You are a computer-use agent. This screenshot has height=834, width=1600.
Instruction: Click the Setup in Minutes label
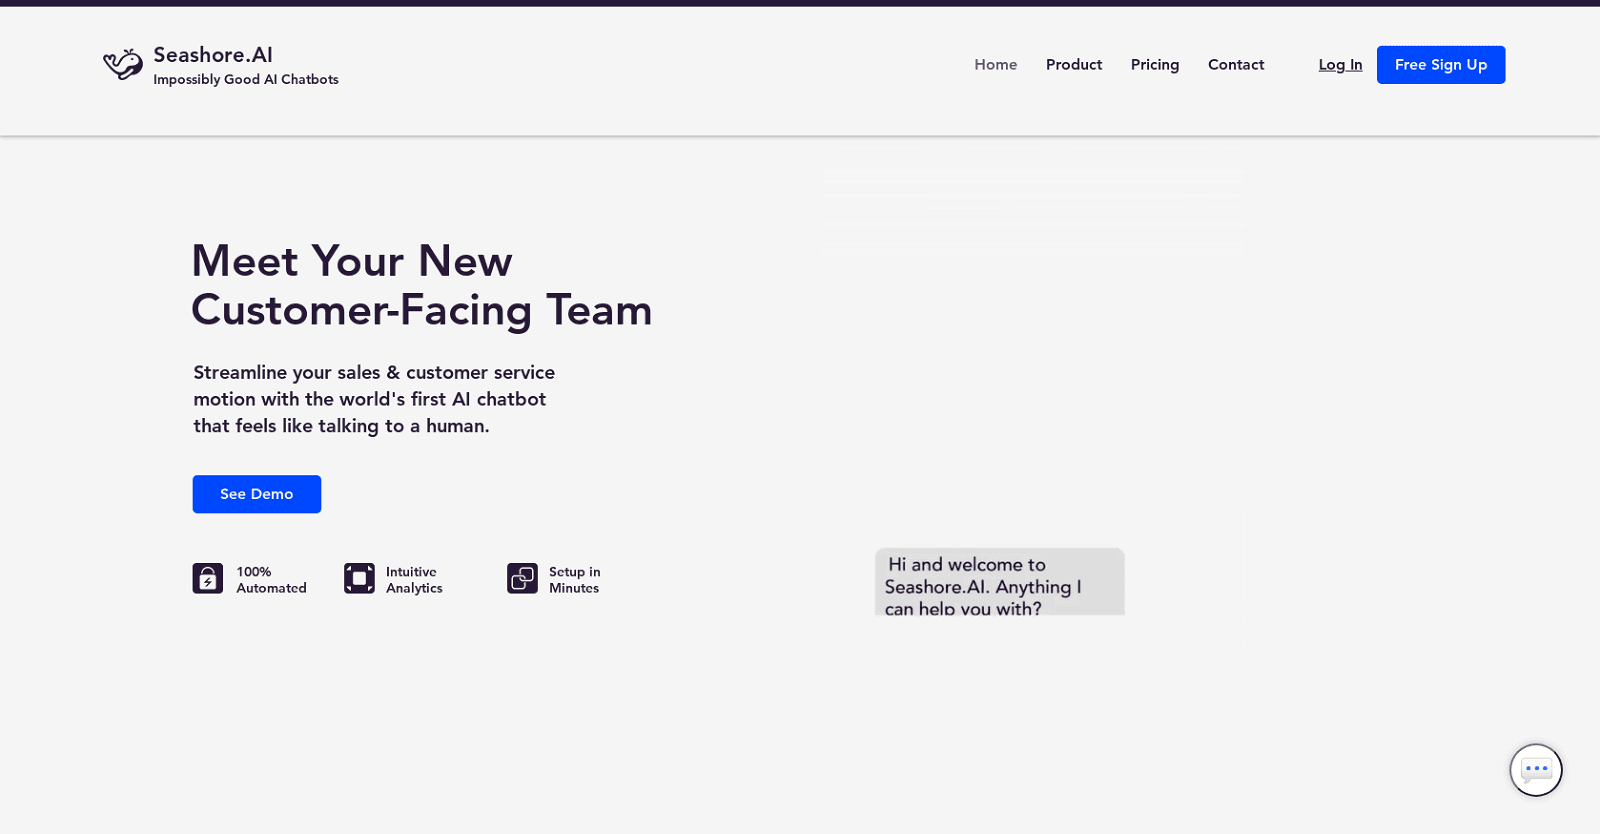click(574, 580)
